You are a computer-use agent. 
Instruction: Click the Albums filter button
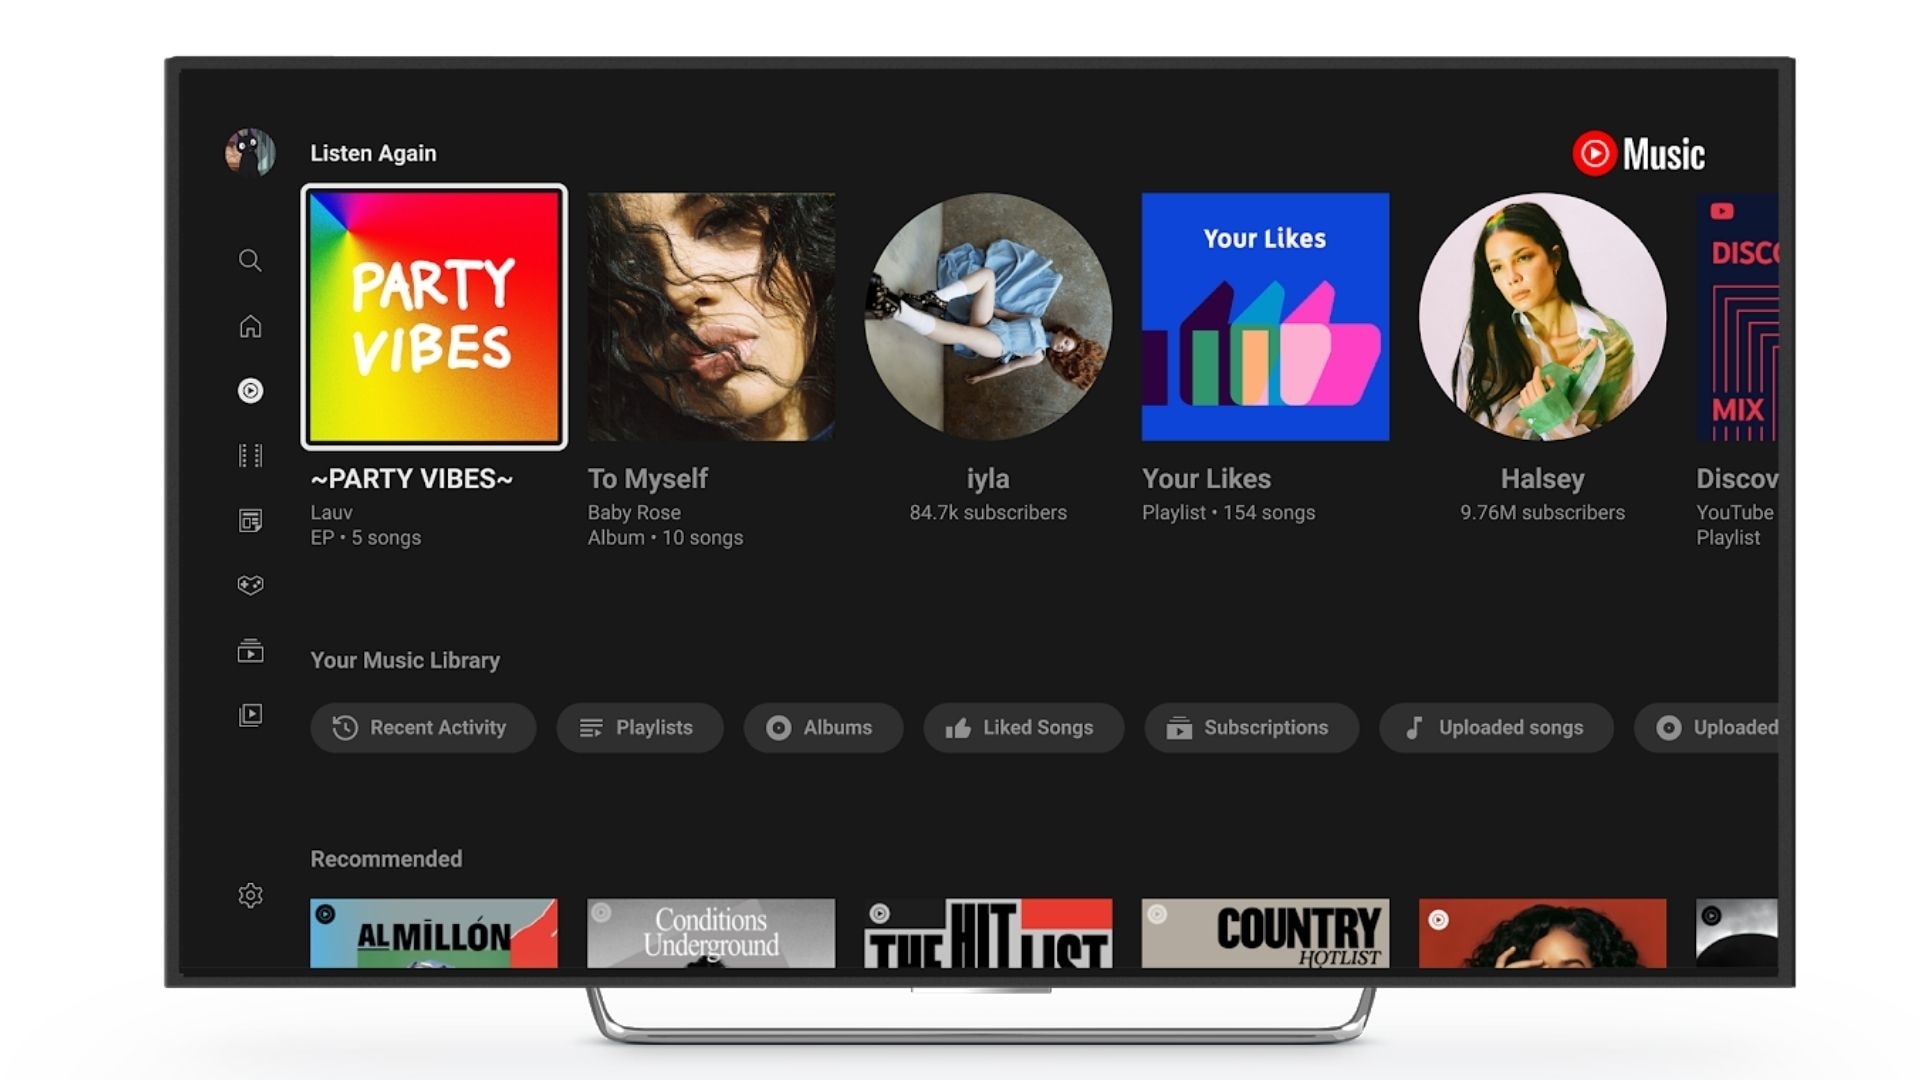[x=820, y=728]
